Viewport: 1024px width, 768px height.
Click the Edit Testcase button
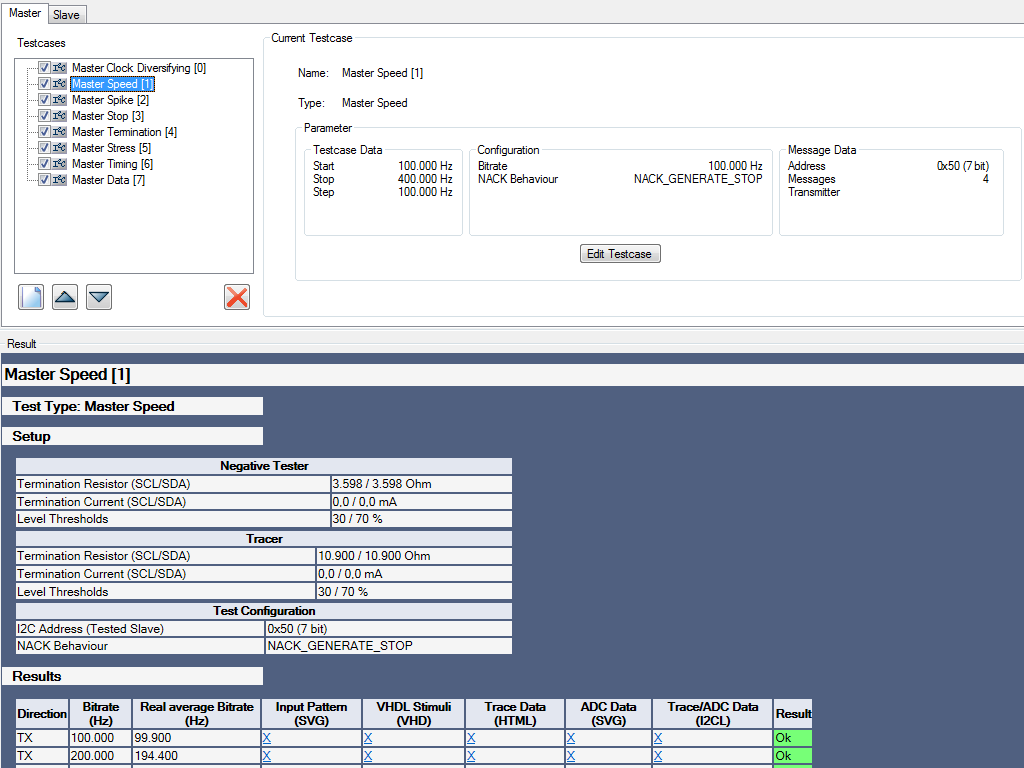coord(619,253)
